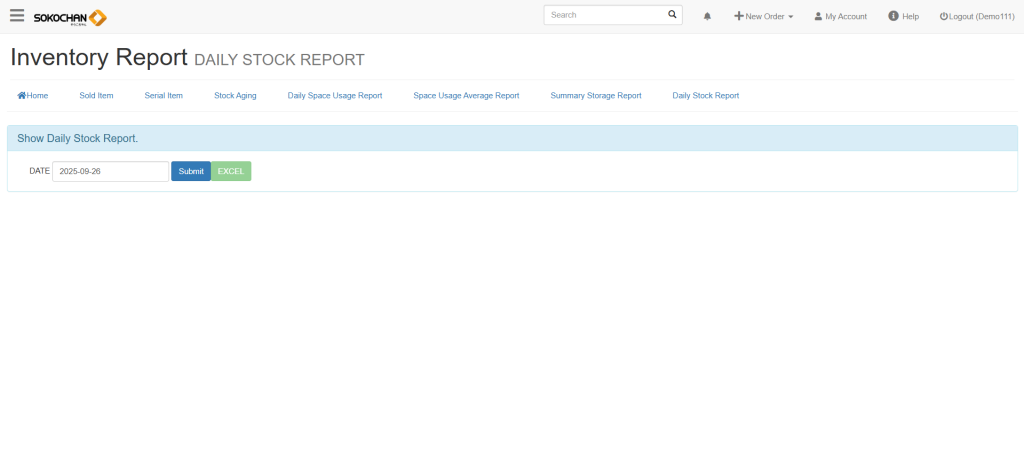Click the Help info icon
This screenshot has height=462, width=1024.
893,16
